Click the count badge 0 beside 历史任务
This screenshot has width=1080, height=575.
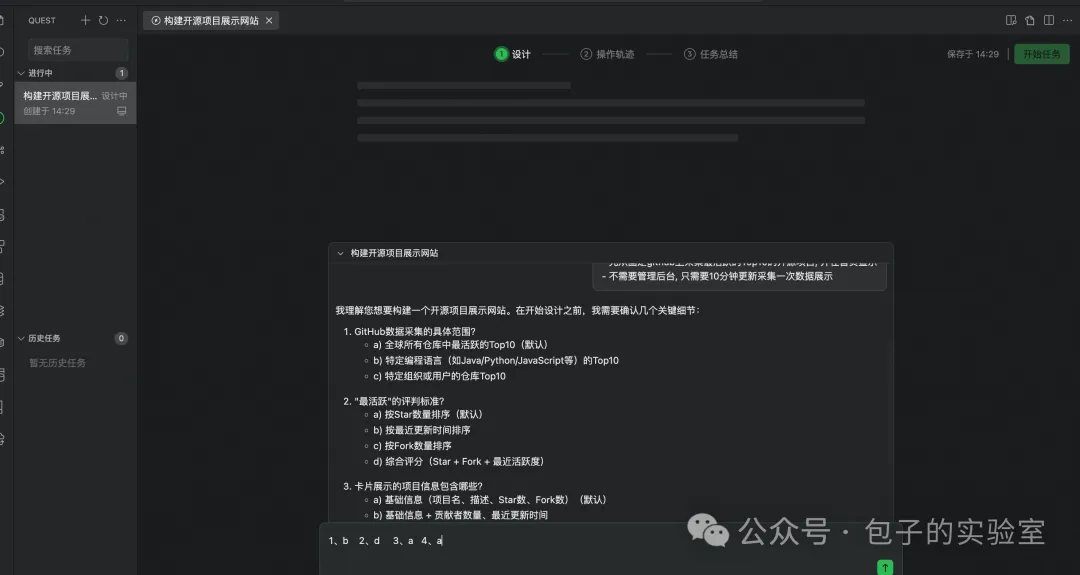(121, 338)
